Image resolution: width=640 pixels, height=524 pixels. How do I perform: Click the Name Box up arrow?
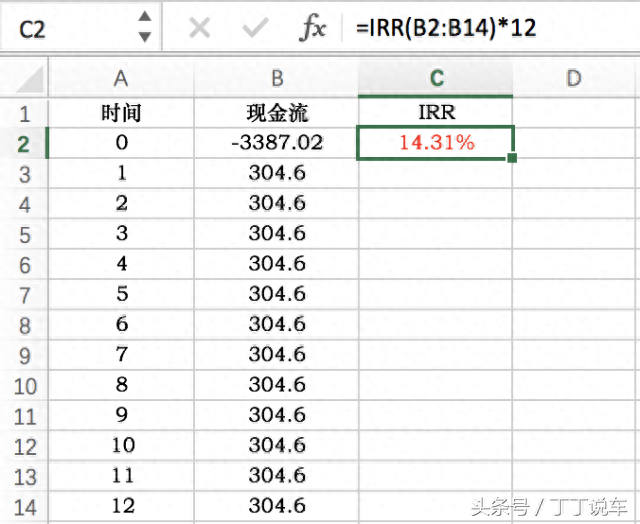[x=145, y=16]
